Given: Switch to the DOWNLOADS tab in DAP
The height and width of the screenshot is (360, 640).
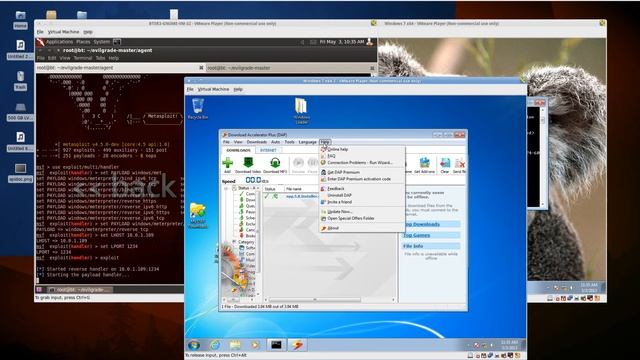Looking at the screenshot, I should [x=238, y=150].
